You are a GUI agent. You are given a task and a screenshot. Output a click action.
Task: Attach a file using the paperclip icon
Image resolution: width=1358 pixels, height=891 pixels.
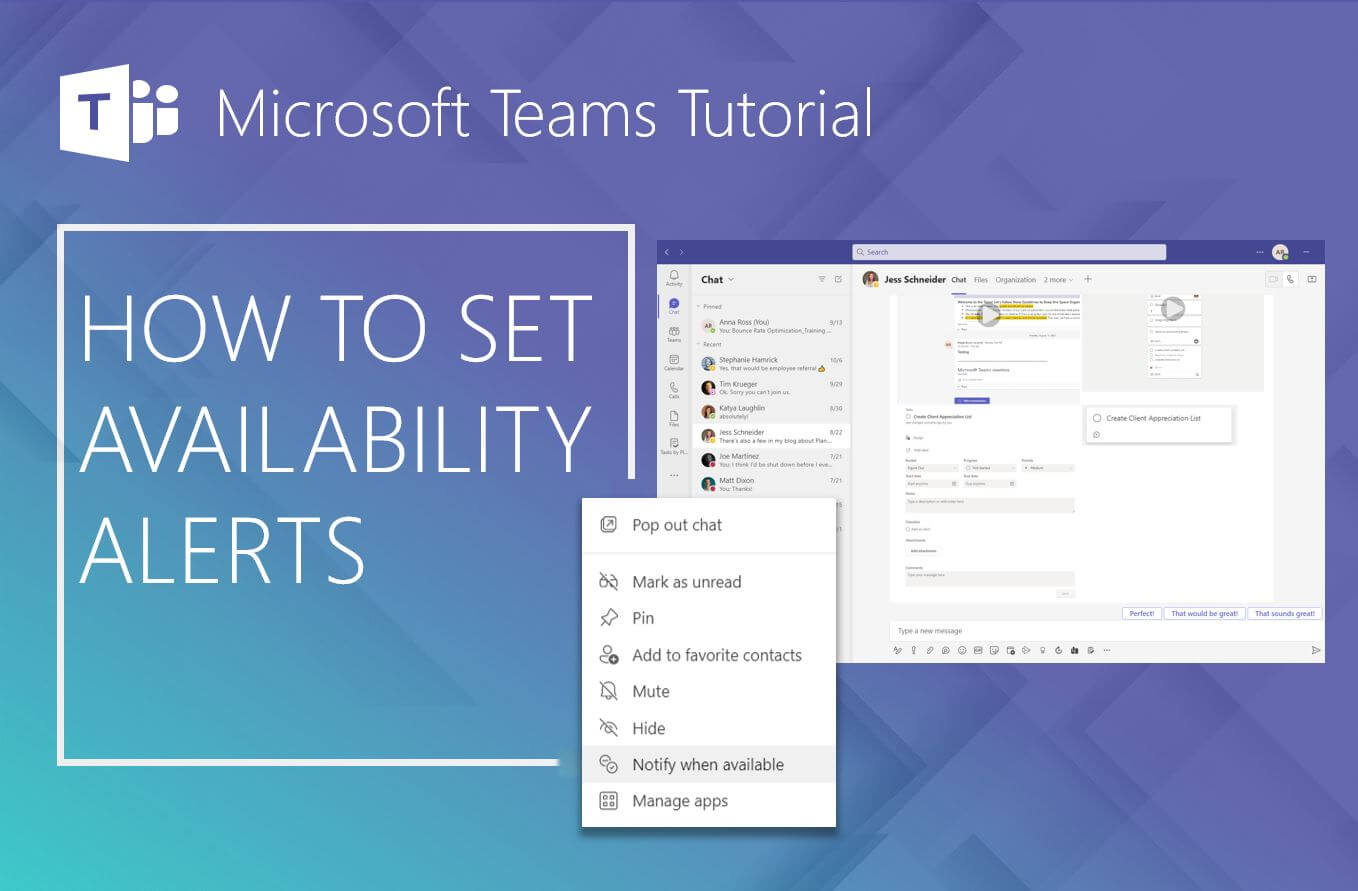[929, 650]
